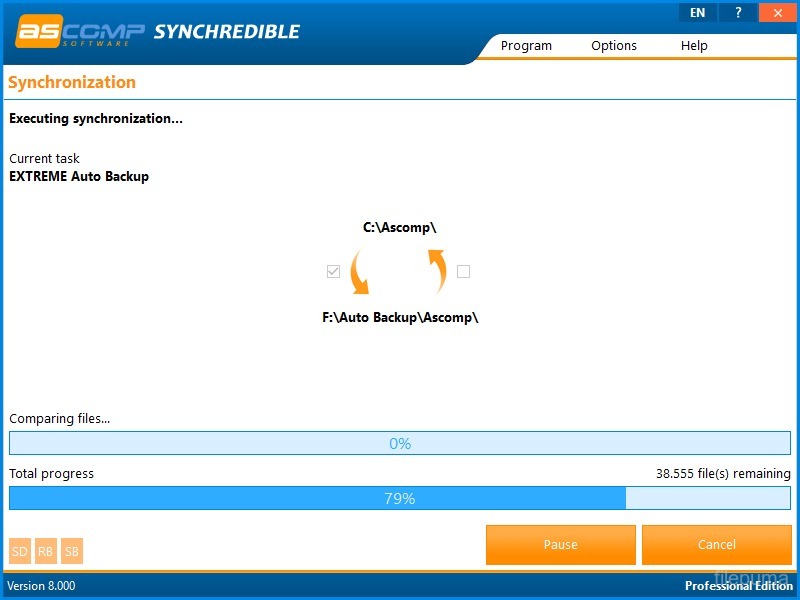This screenshot has width=800, height=600.
Task: Click the Comparing files 0% progress bar
Action: tap(400, 443)
